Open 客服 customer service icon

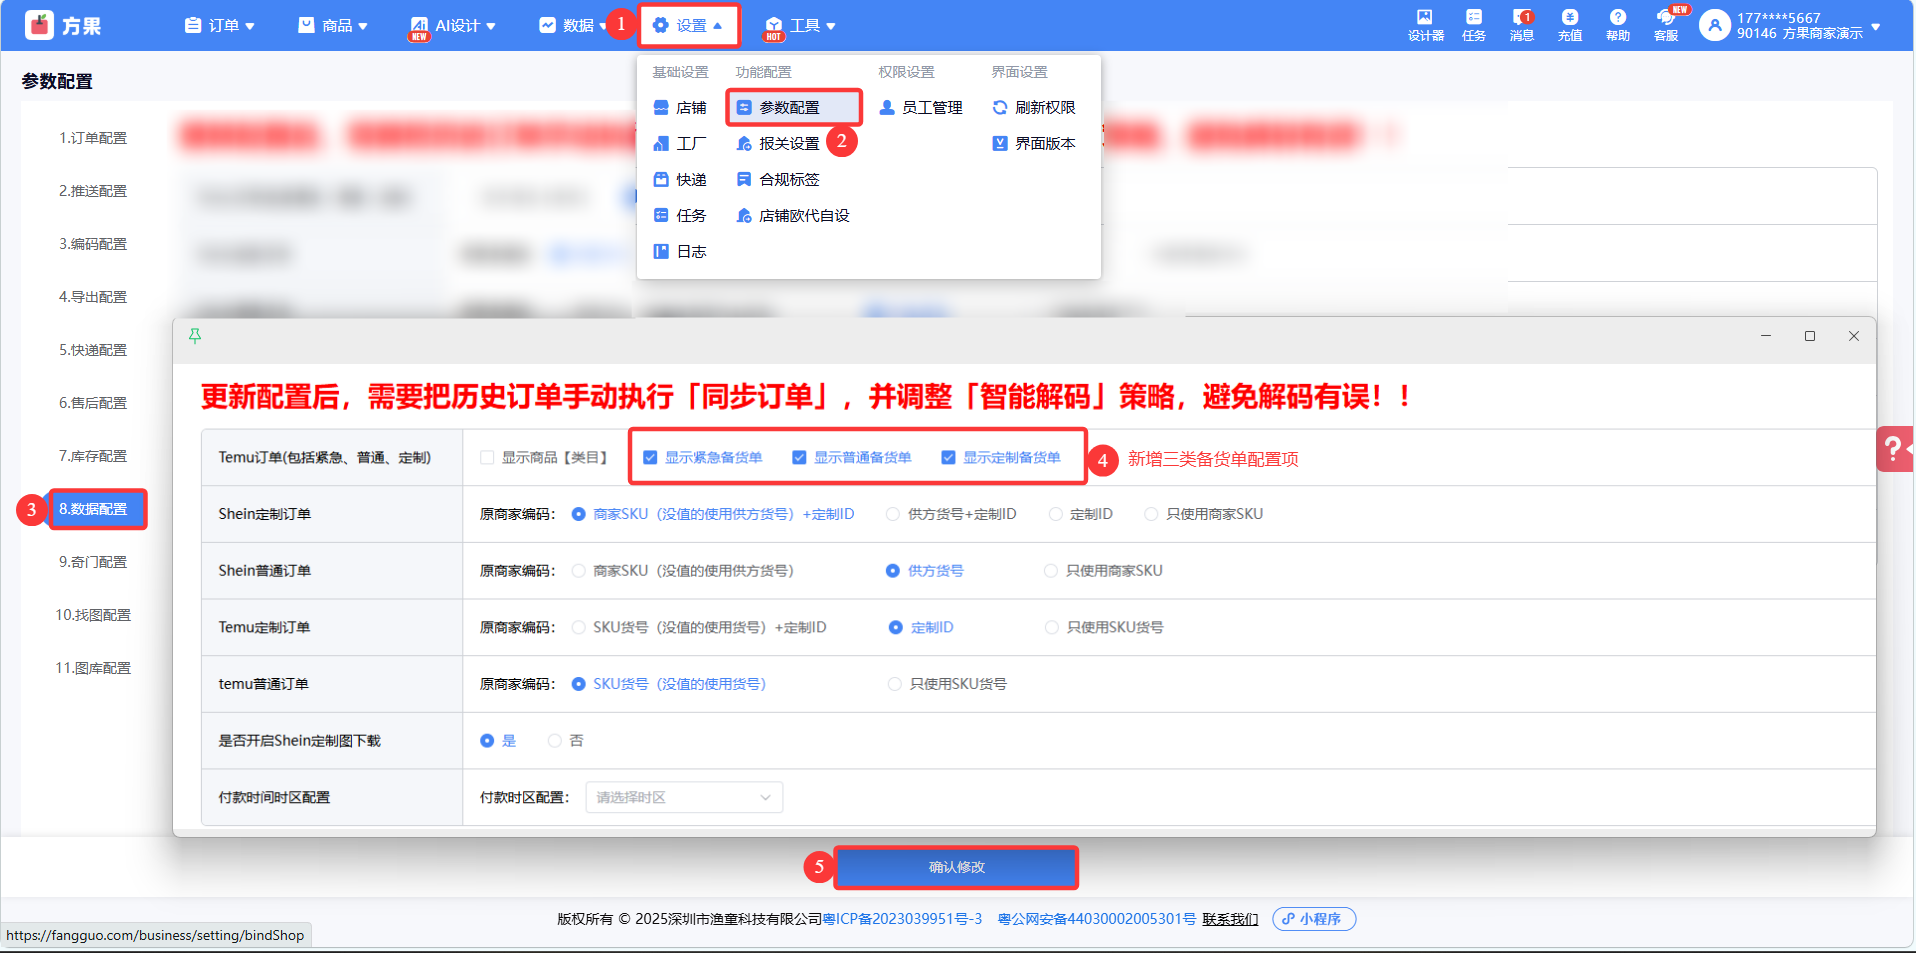pyautogui.click(x=1665, y=24)
